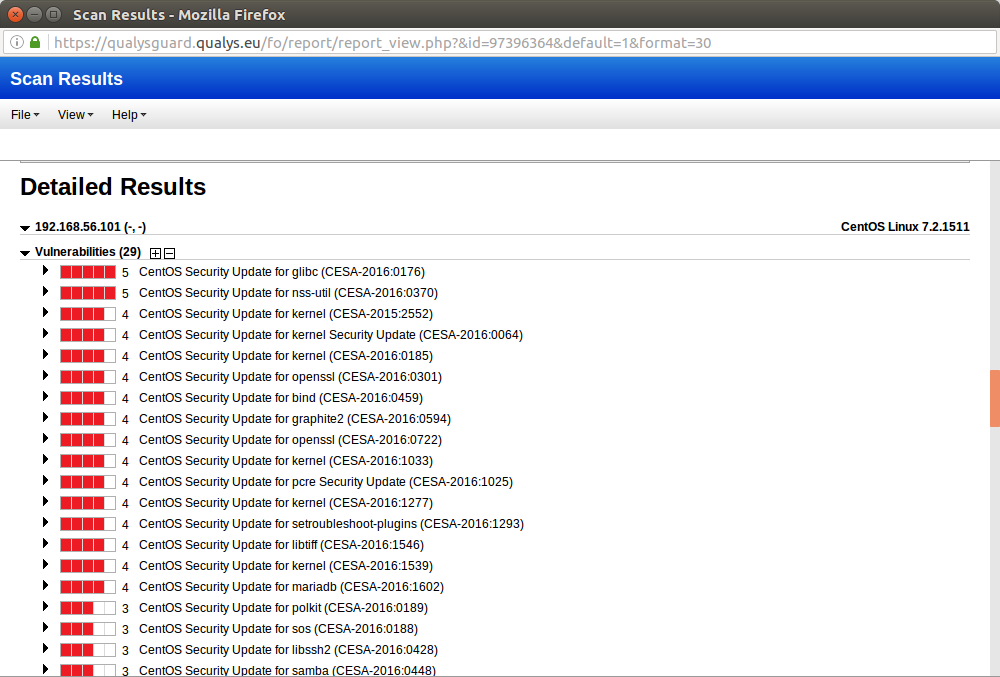The image size is (1000, 677).
Task: Select 'CentOS Security Update for graphite2 (CESA-2016:0594)'
Action: tap(295, 419)
